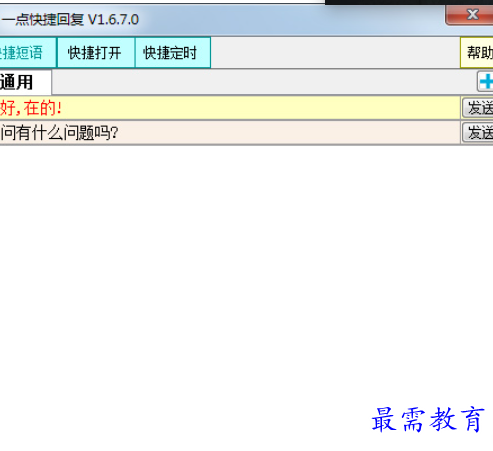Select the red 好,在的! phrase row
Screen dimensions: 493x451
[x=230, y=108]
